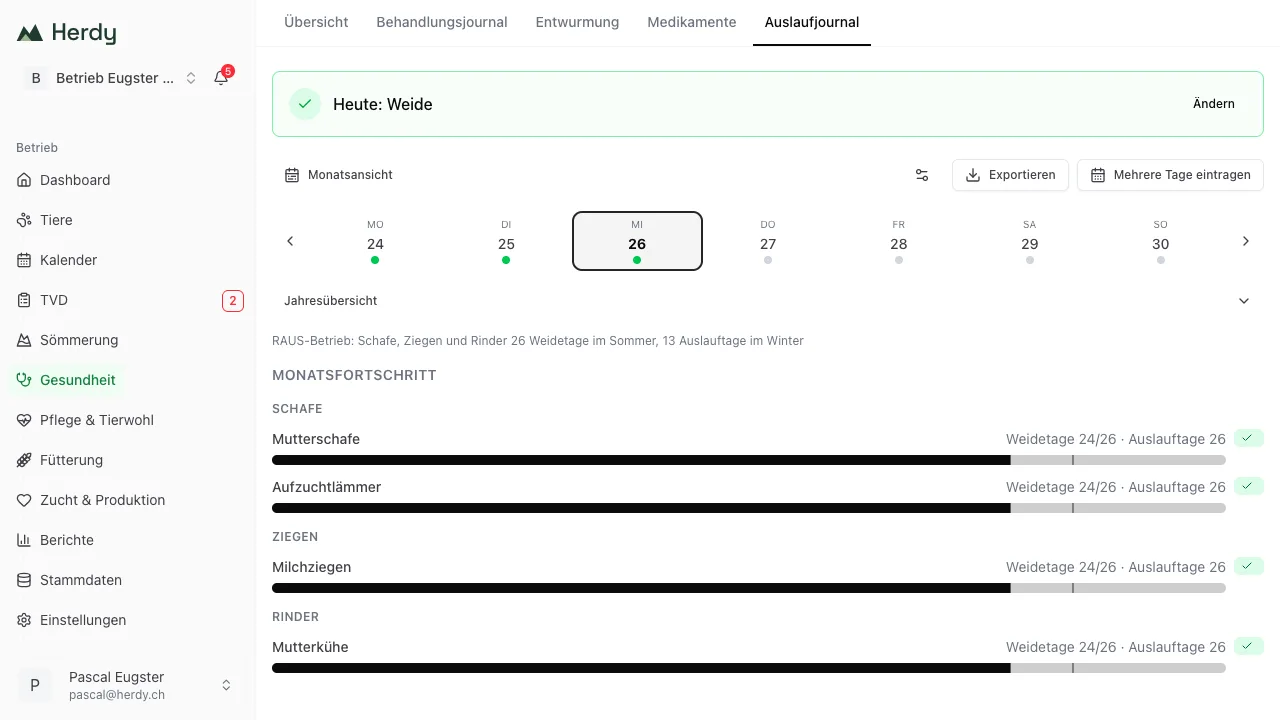
Task: Click the Mutterschafe row label
Action: pyautogui.click(x=316, y=439)
